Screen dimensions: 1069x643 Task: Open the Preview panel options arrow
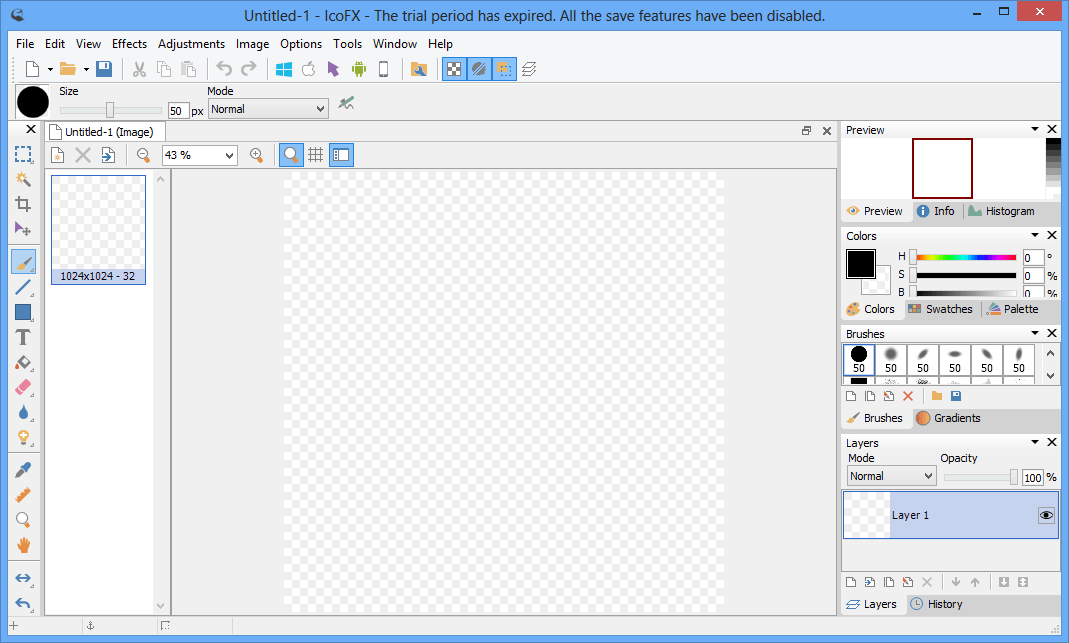tap(1034, 129)
